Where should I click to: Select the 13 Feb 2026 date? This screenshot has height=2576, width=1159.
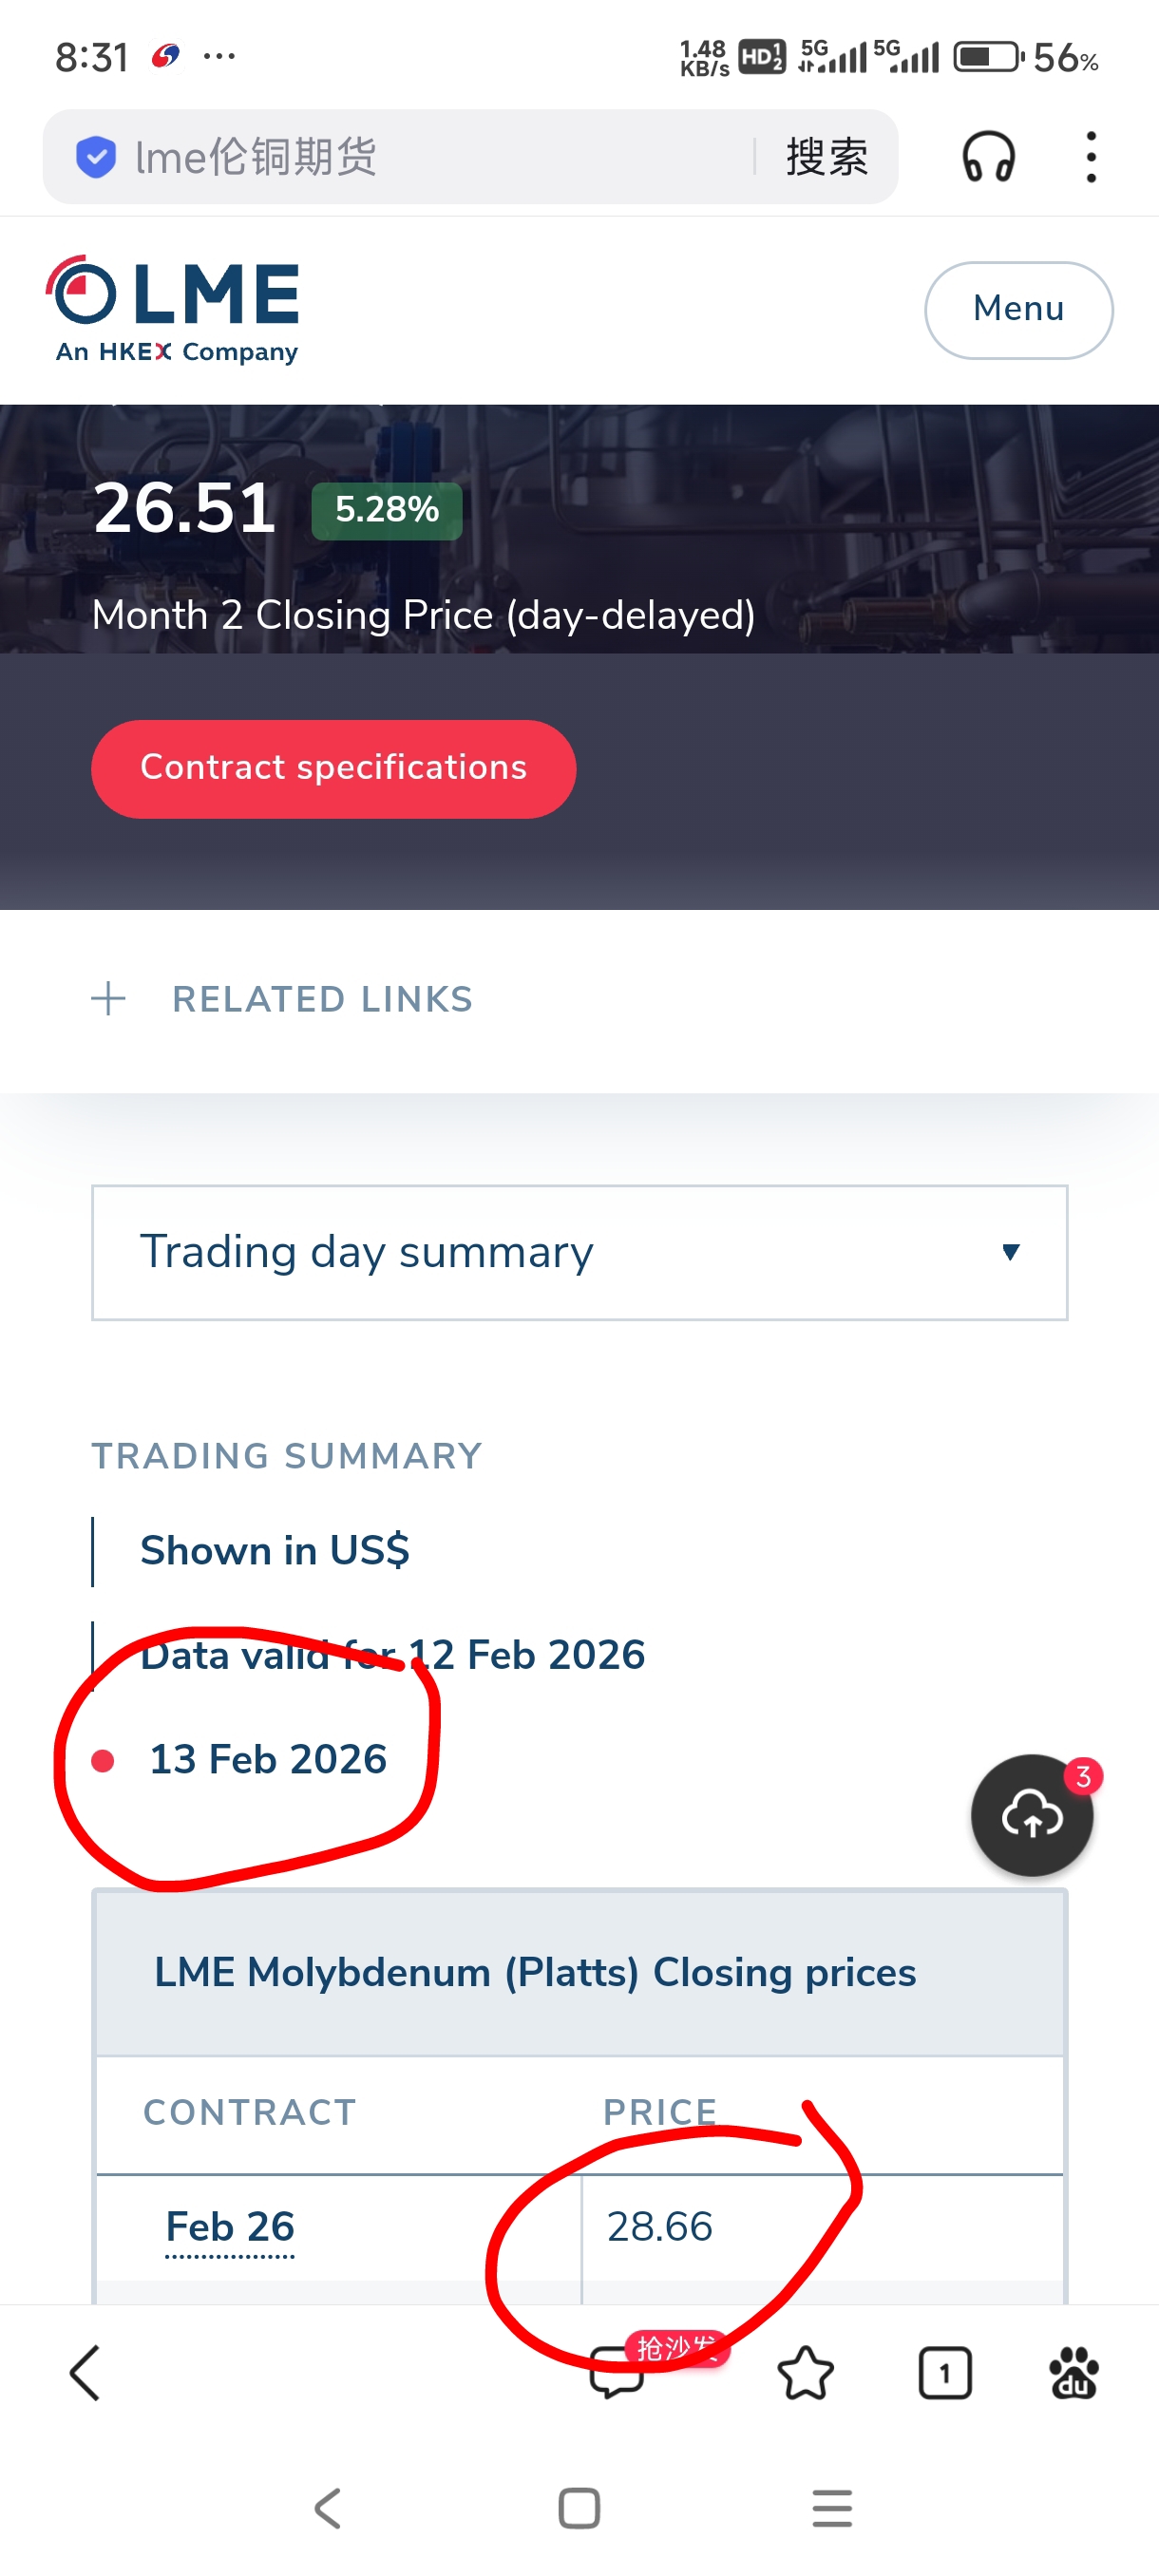click(x=267, y=1759)
